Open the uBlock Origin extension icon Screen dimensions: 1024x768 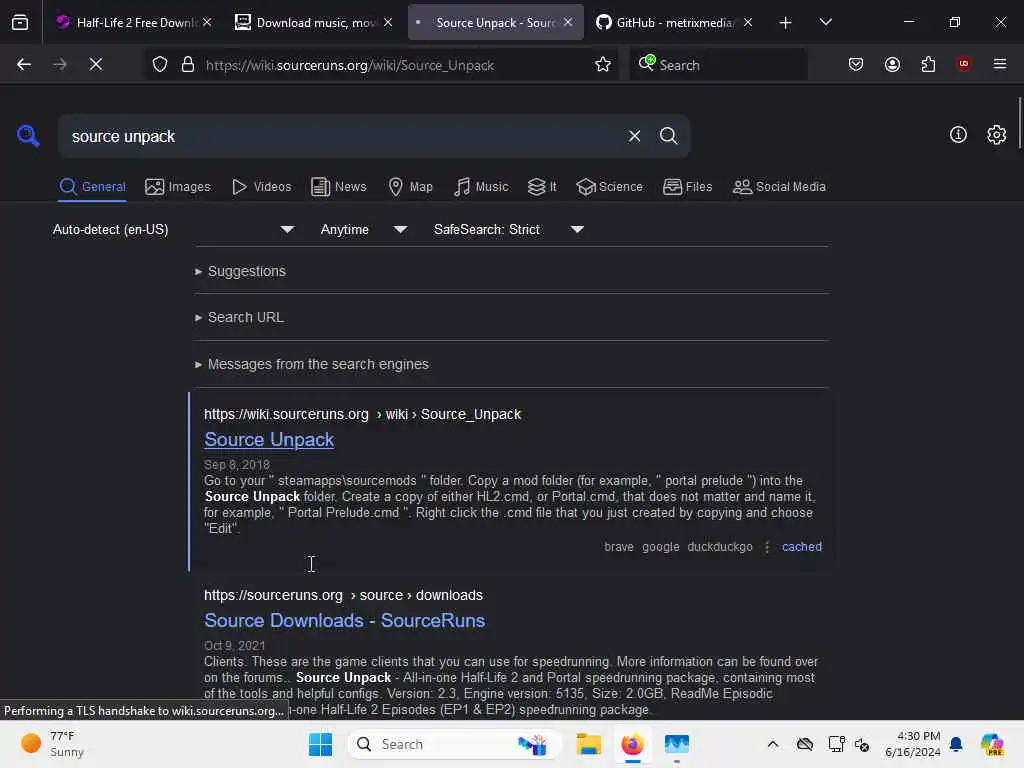click(x=963, y=64)
